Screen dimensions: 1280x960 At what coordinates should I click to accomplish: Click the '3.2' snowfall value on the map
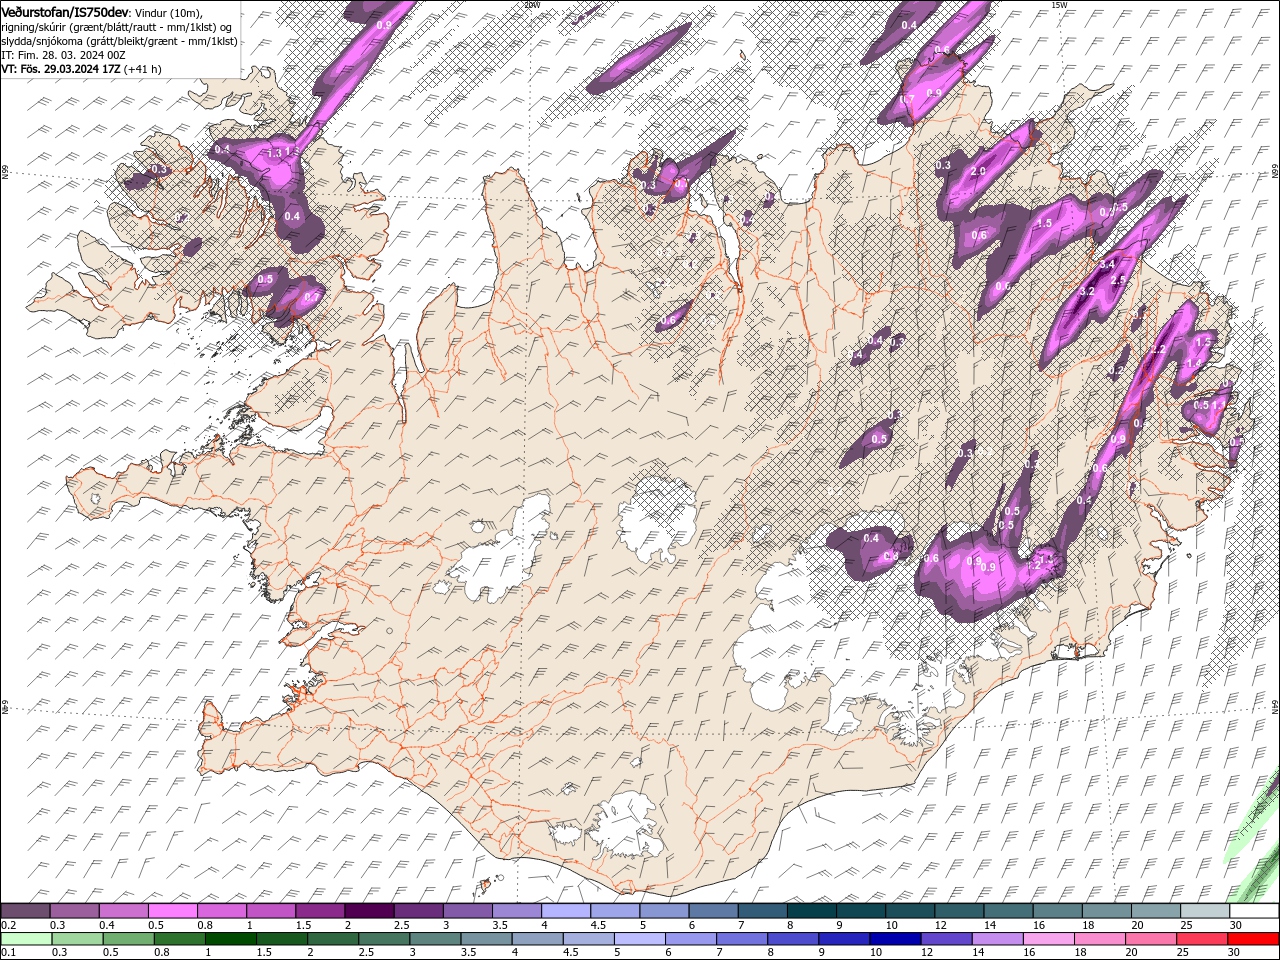pos(1088,291)
